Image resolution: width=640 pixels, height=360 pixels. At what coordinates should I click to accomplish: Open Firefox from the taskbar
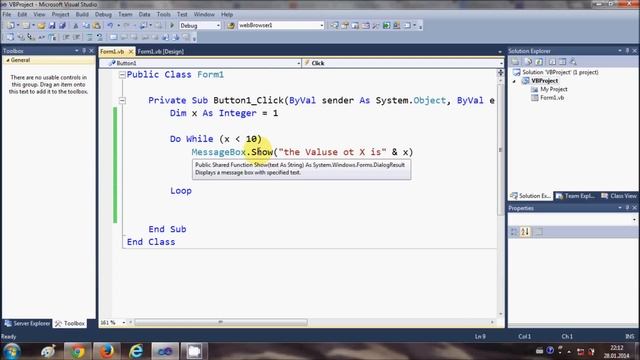[106, 351]
